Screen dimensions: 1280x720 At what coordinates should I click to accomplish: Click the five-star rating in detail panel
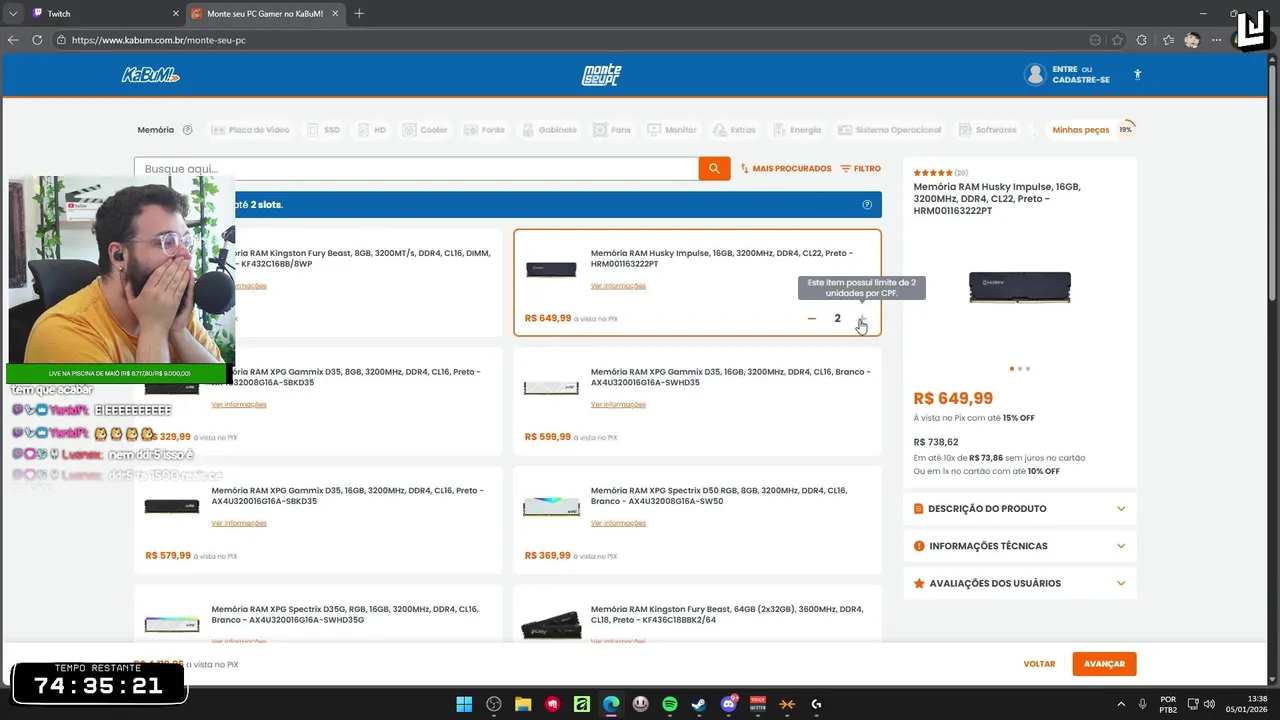coord(933,173)
